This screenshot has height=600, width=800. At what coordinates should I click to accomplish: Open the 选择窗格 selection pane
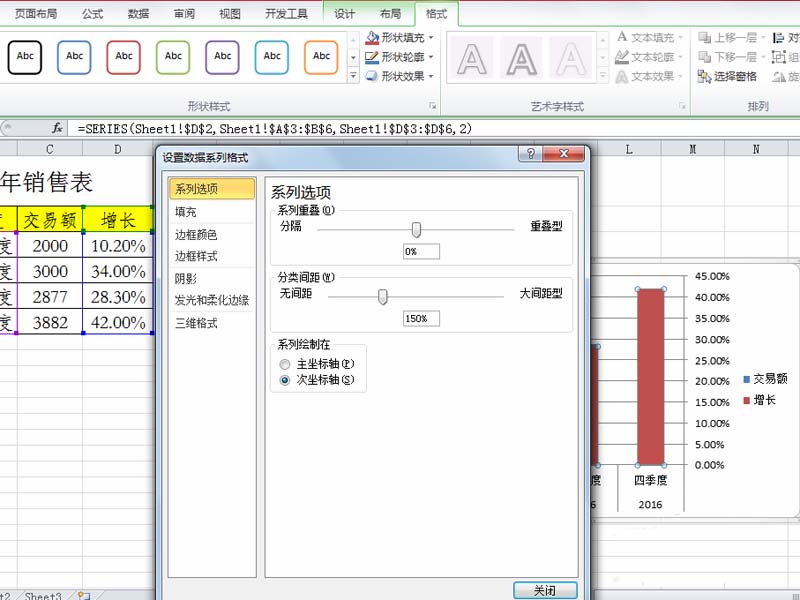point(728,76)
